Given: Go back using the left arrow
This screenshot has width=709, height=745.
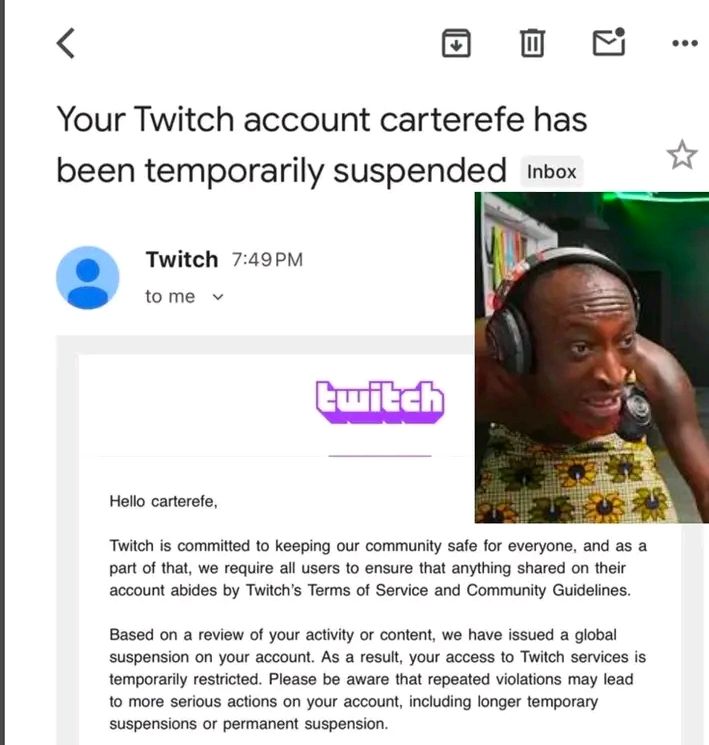Looking at the screenshot, I should (x=66, y=43).
